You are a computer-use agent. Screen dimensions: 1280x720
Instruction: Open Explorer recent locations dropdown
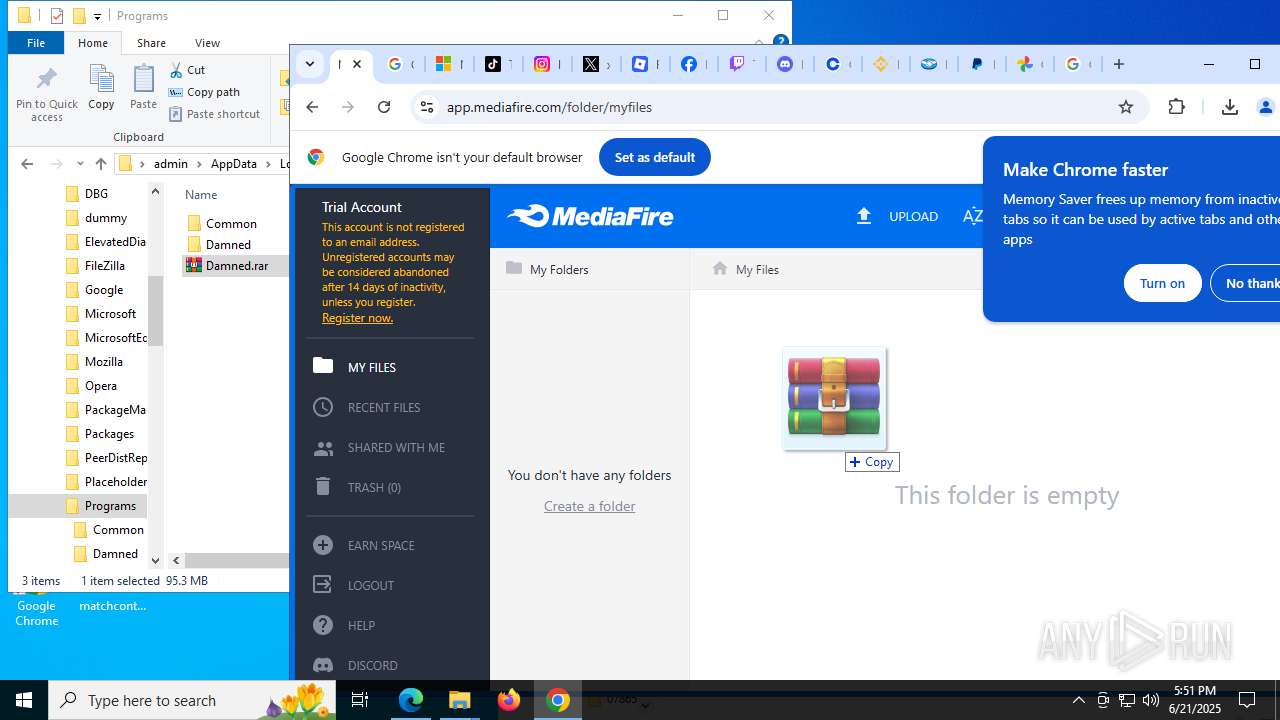pyautogui.click(x=79, y=164)
